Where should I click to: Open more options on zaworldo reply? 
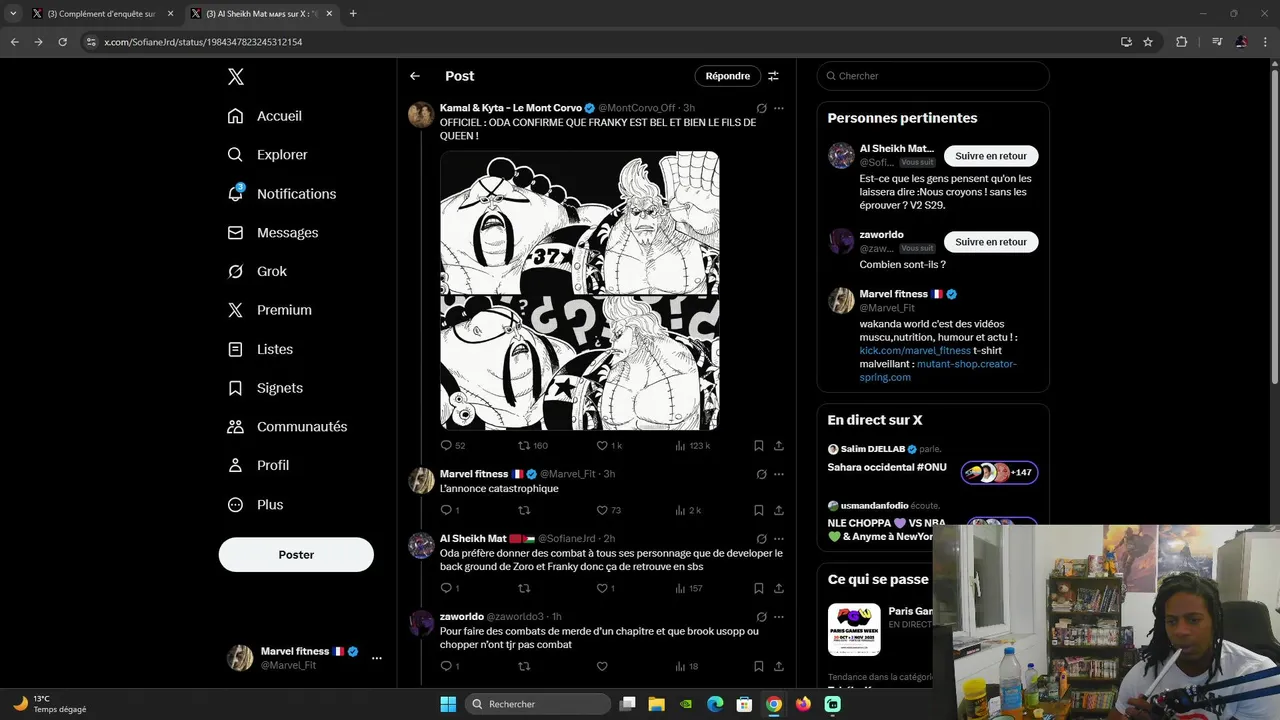(x=779, y=617)
